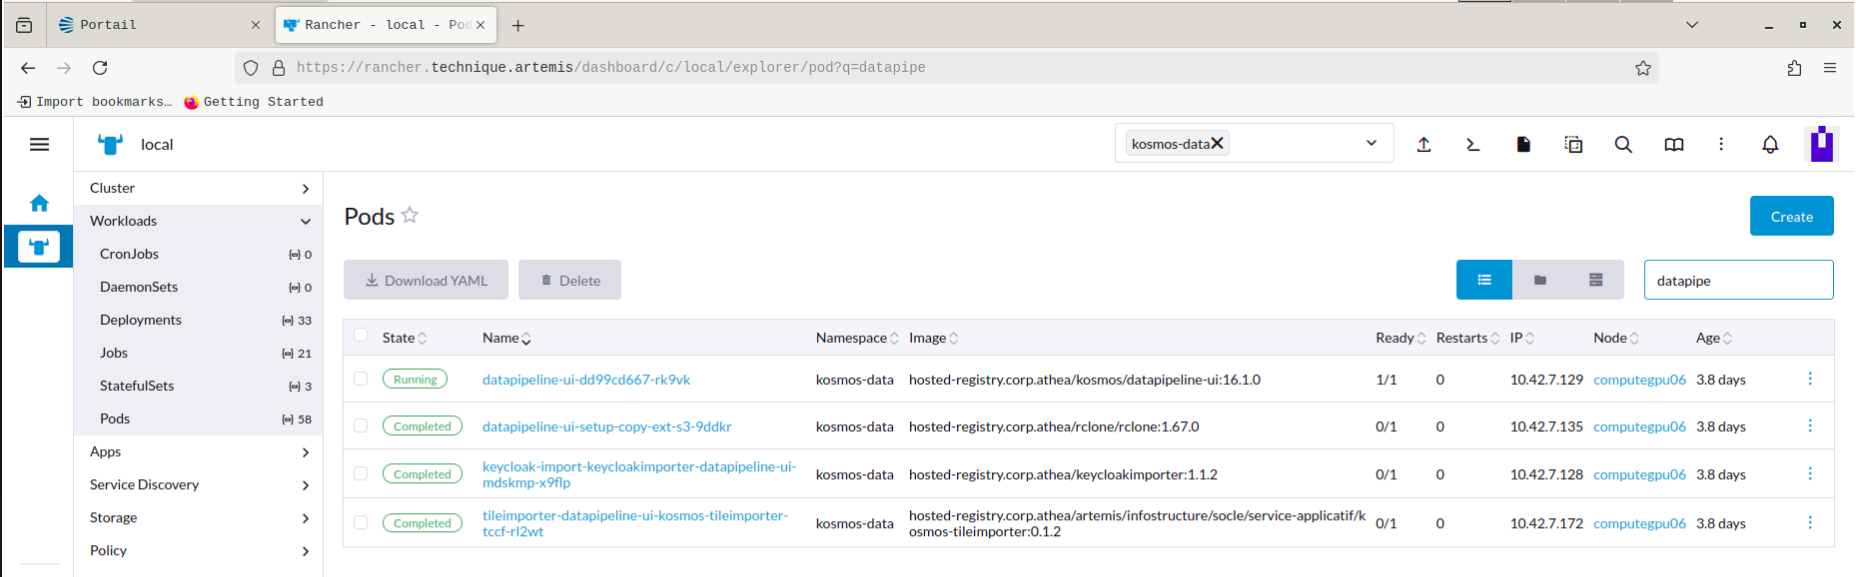
Task: Sort table by Name column
Action: tap(507, 338)
